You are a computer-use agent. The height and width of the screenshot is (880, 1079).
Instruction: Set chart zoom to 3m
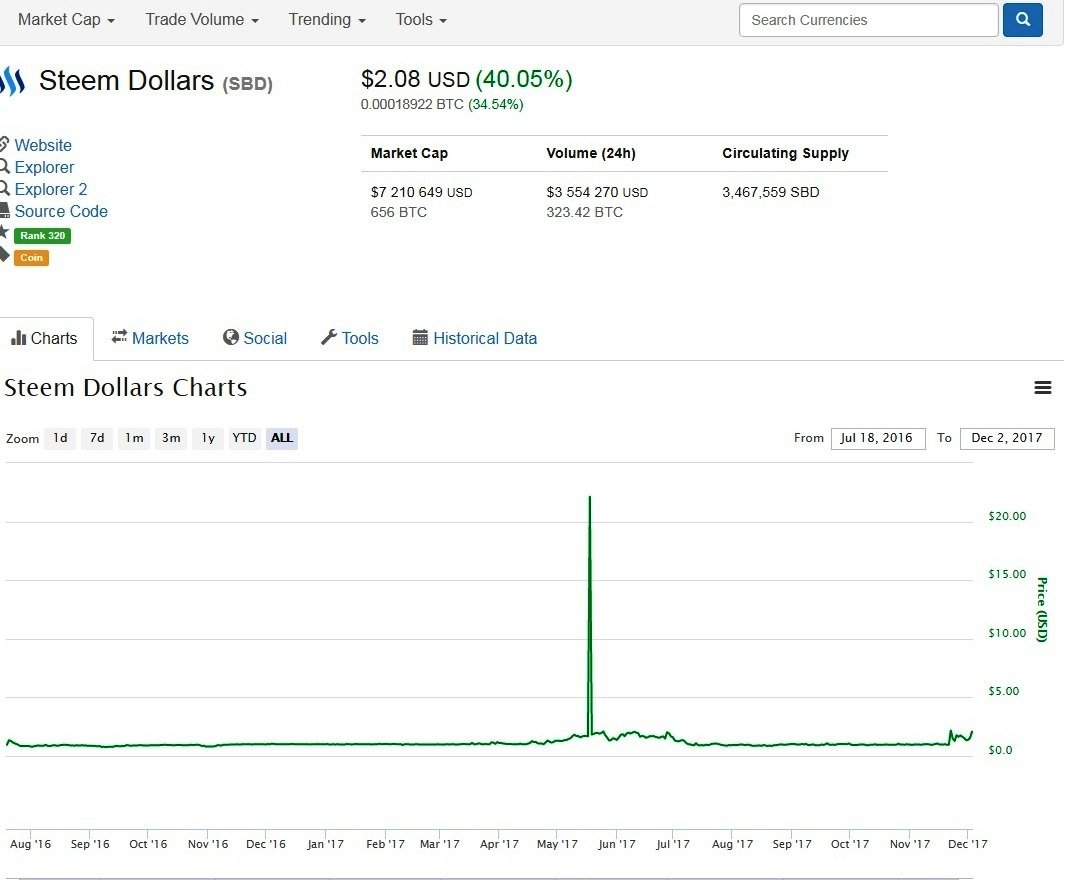pyautogui.click(x=171, y=438)
